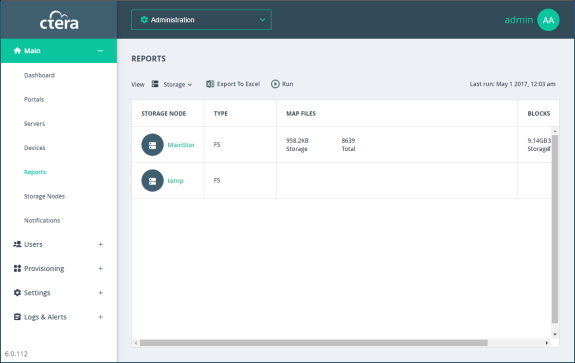Click the FS type in temp row
This screenshot has height=363, width=575.
(217, 180)
